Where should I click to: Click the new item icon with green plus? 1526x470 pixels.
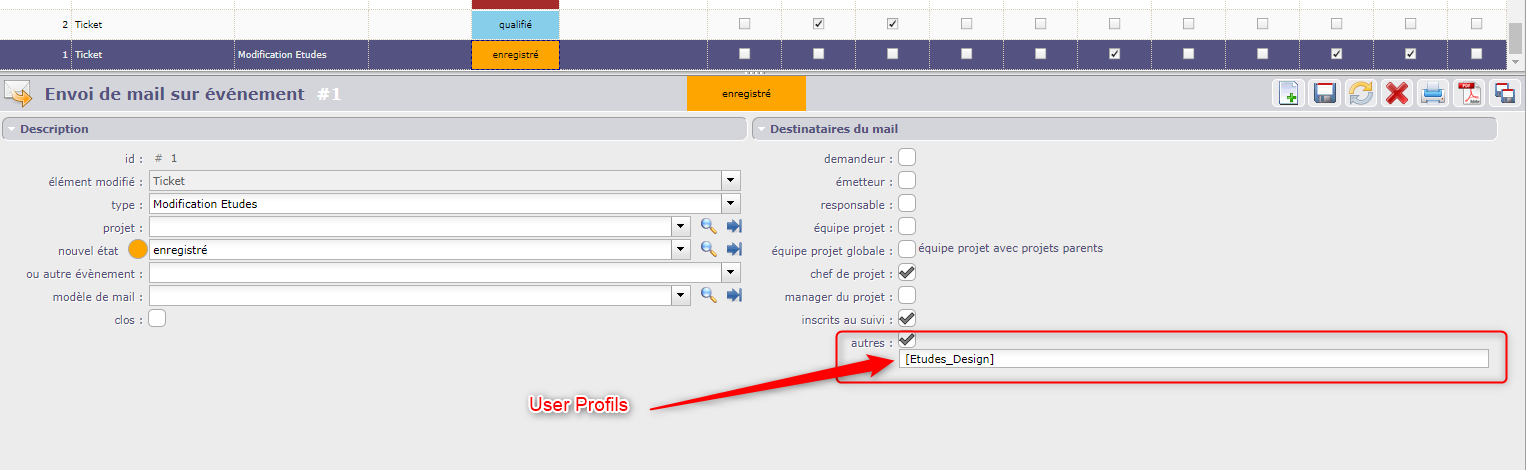[1289, 94]
